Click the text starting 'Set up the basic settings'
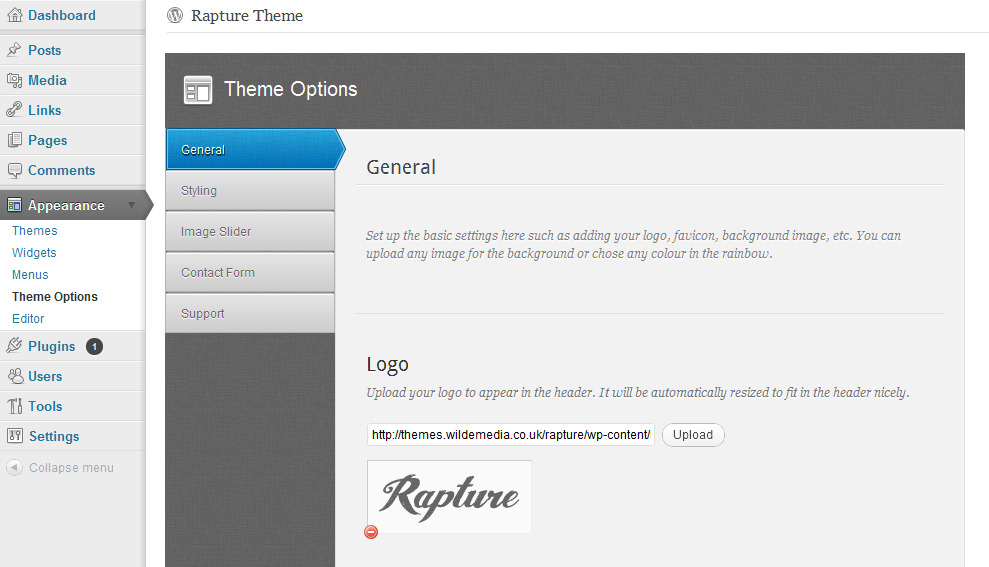 (633, 244)
